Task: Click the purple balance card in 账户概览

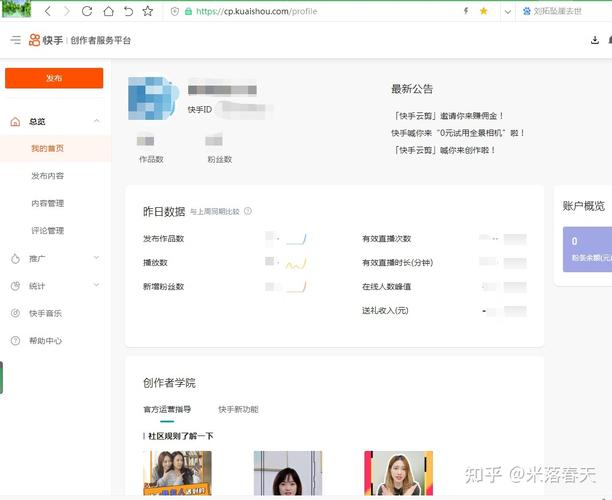Action: click(x=587, y=249)
